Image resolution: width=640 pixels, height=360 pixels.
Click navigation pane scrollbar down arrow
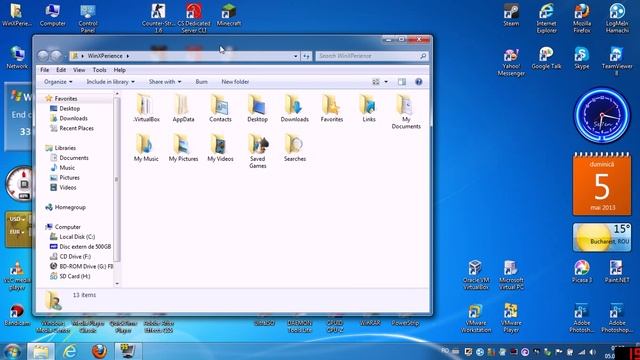pyautogui.click(x=117, y=283)
